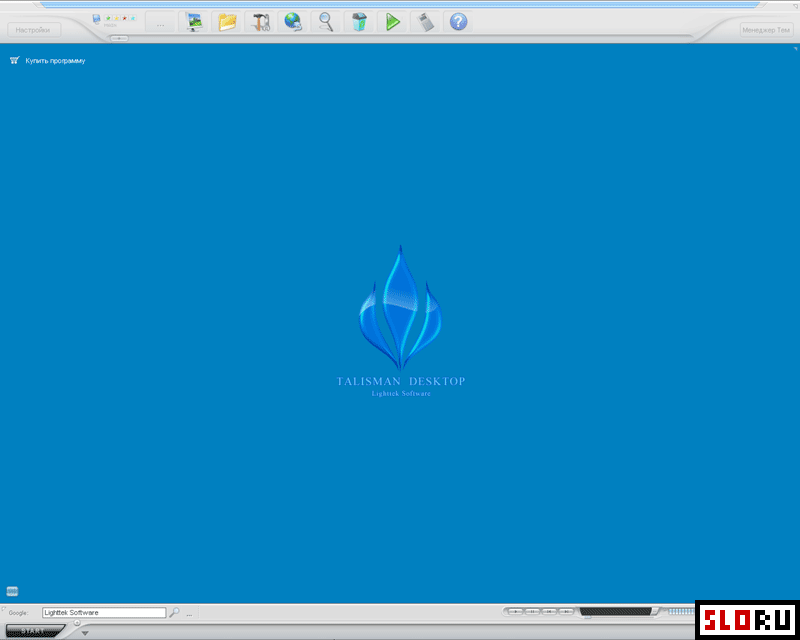Screen dimensions: 800x640
Task: Click the green play arrow icon
Action: (392, 22)
